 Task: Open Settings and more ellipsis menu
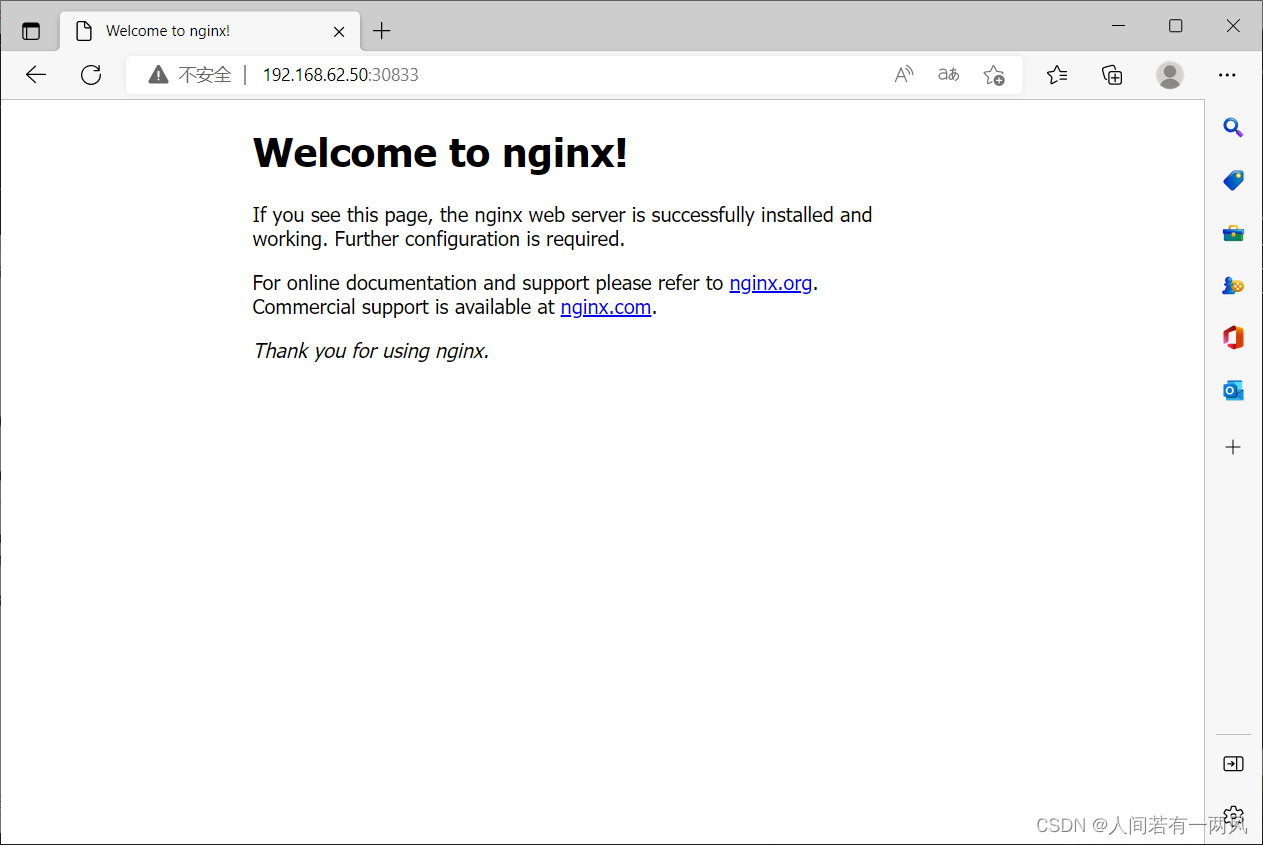pyautogui.click(x=1227, y=74)
